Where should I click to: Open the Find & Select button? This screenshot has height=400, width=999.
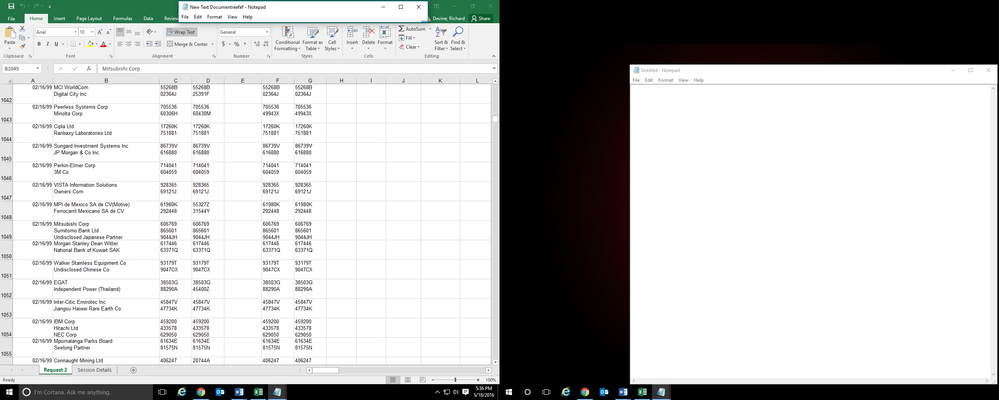tap(457, 39)
